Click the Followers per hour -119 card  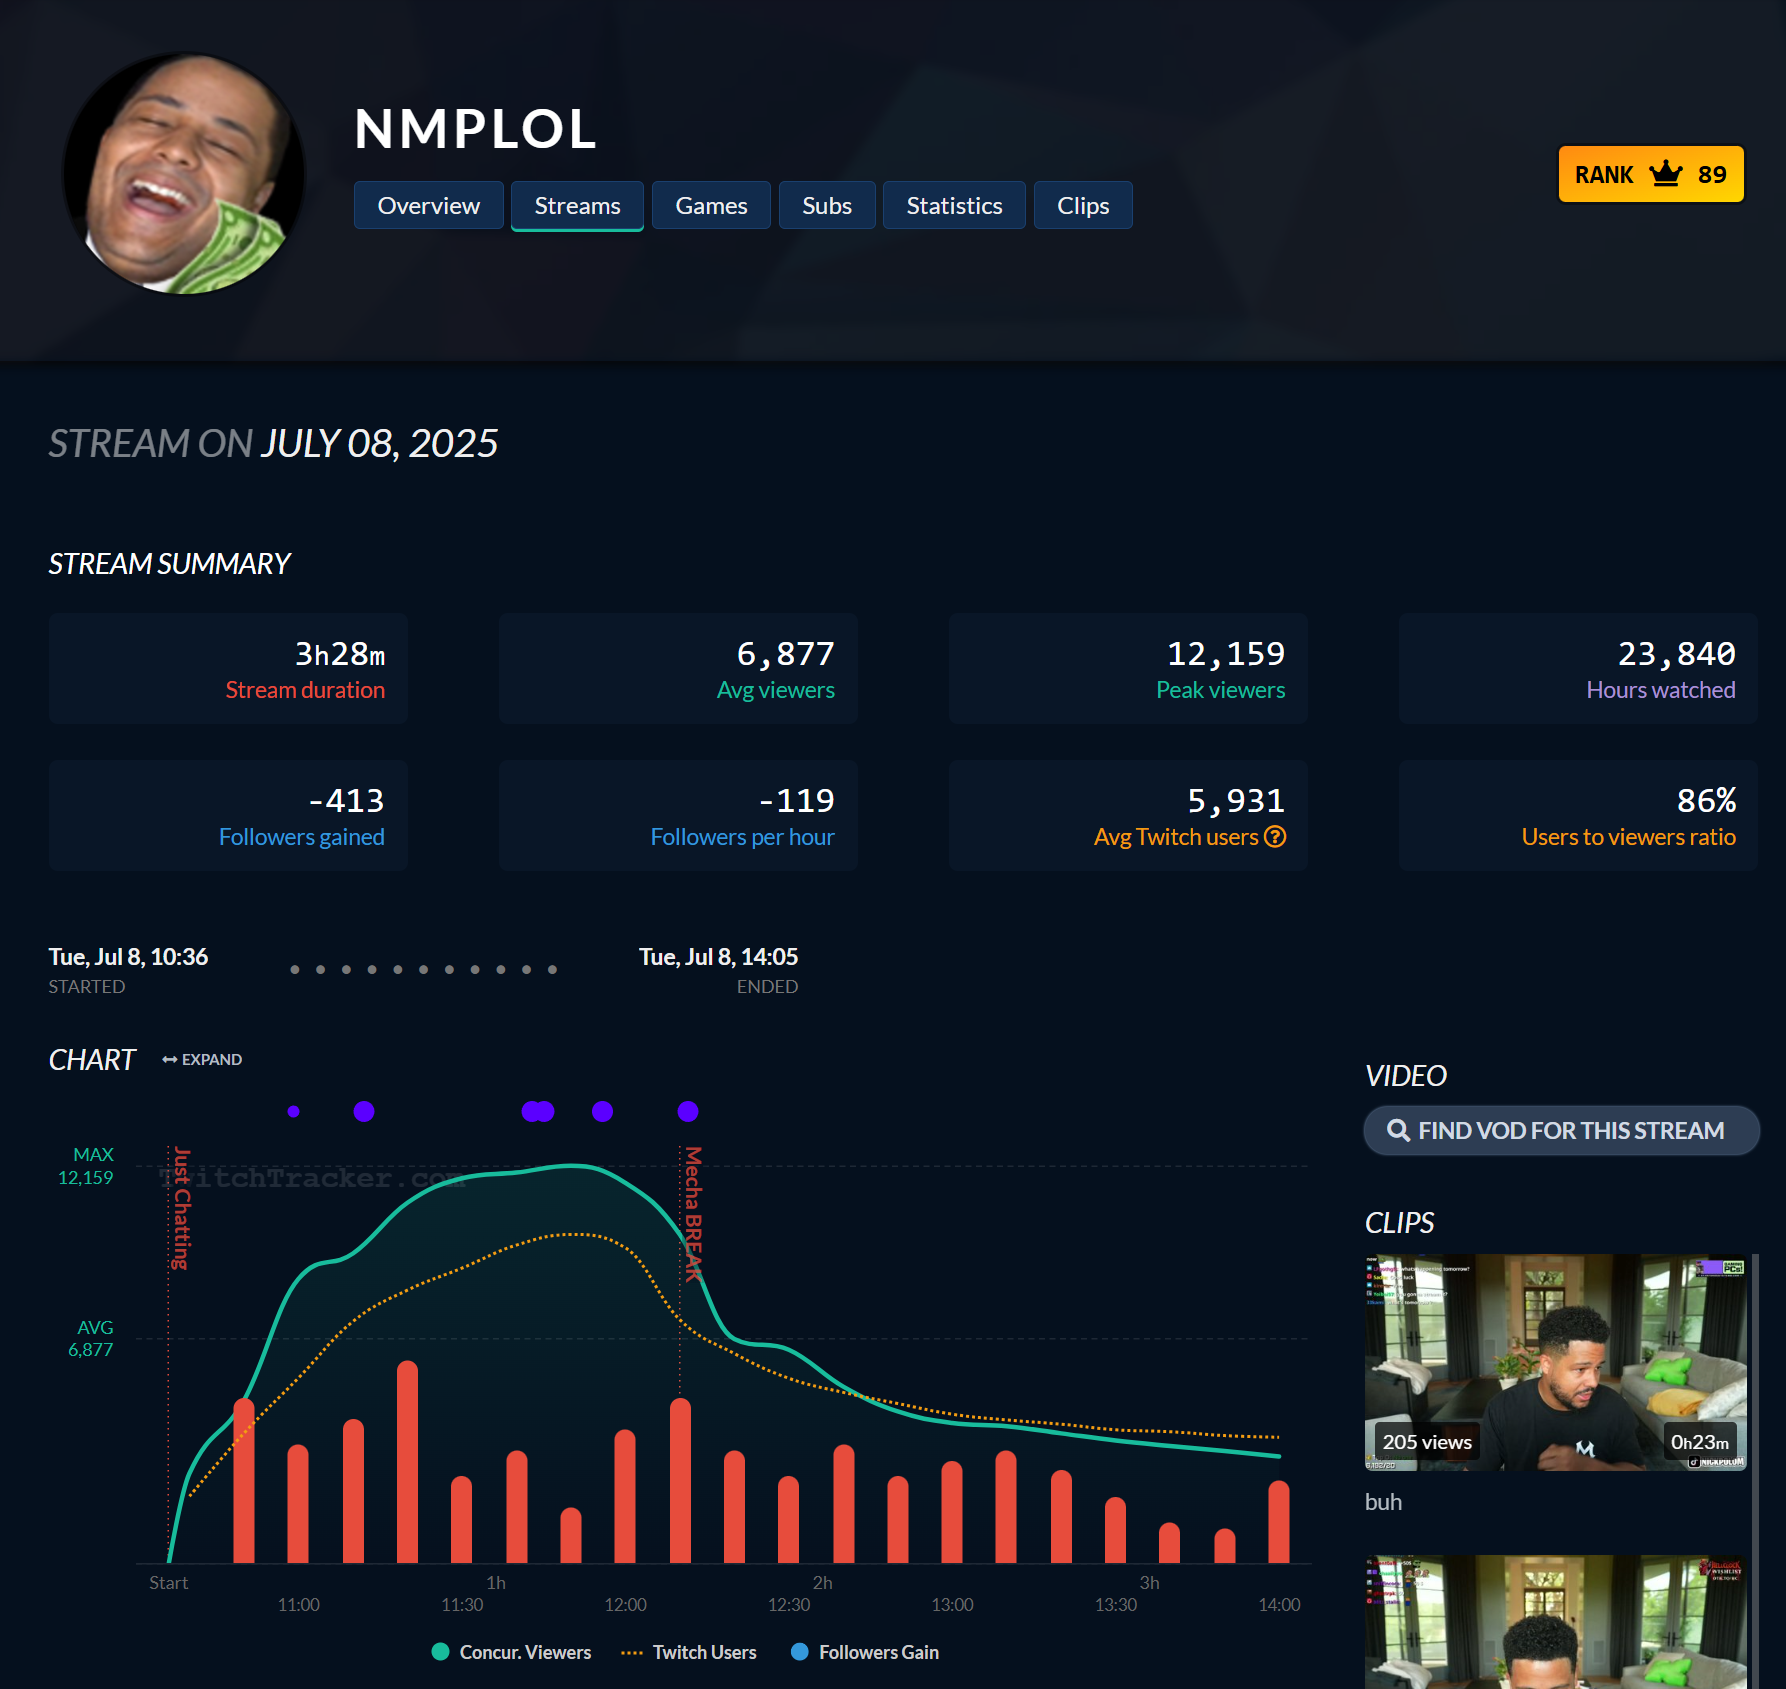(678, 815)
